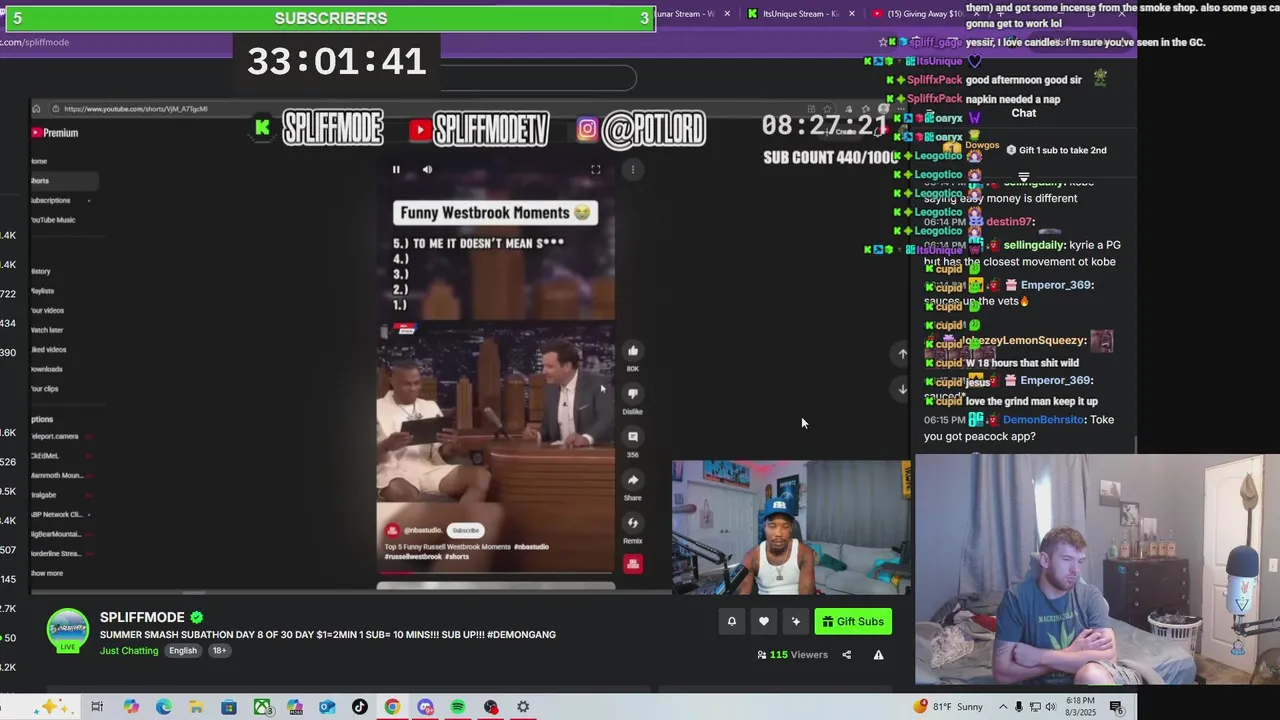The image size is (1280, 720).
Task: Open the Short's three-dot more menu
Action: 633,170
